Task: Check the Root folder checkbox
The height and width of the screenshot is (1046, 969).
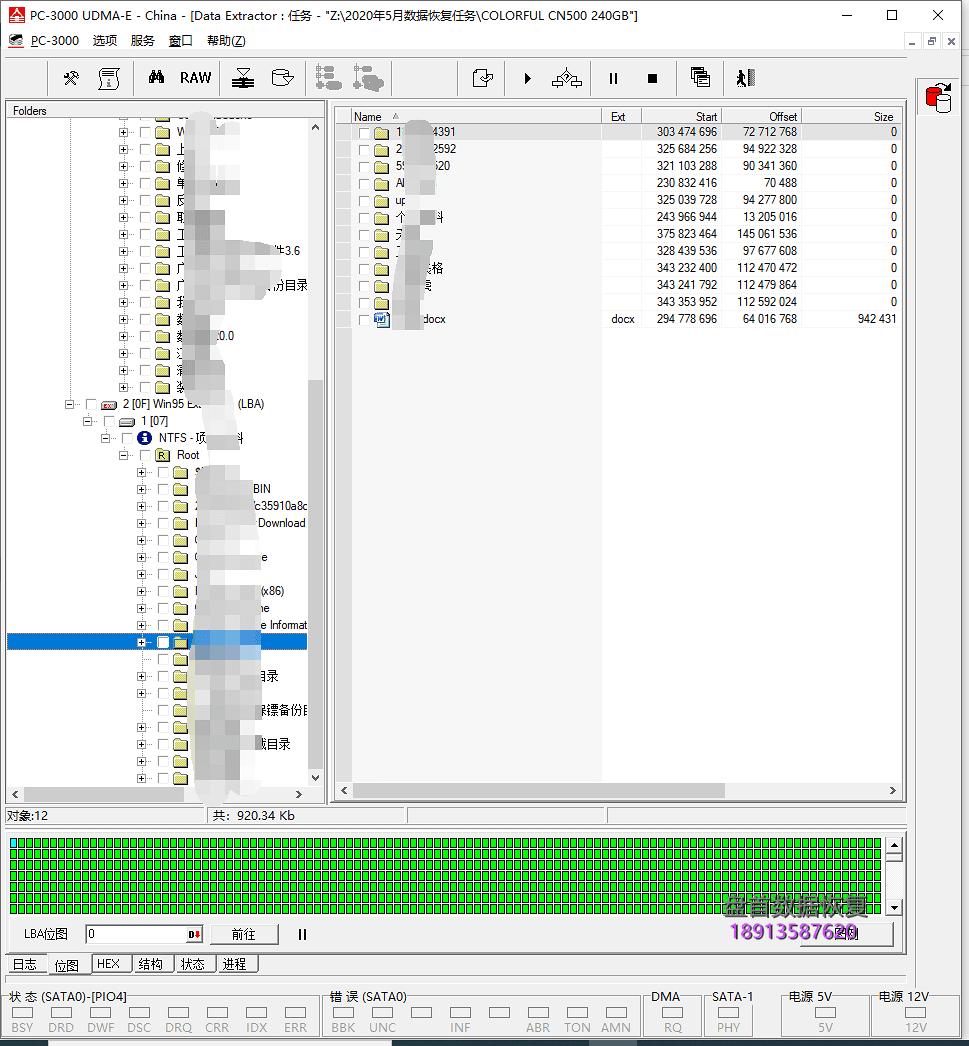Action: click(x=145, y=455)
